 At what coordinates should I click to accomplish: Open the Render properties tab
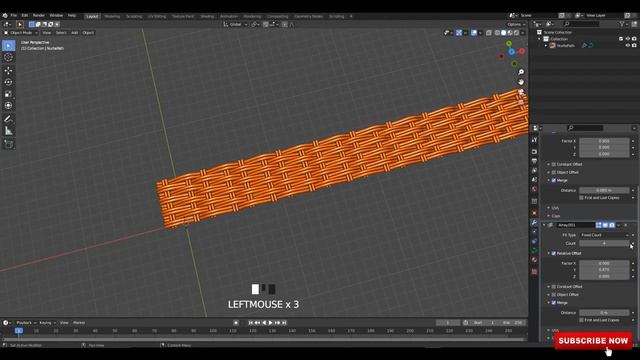click(534, 151)
